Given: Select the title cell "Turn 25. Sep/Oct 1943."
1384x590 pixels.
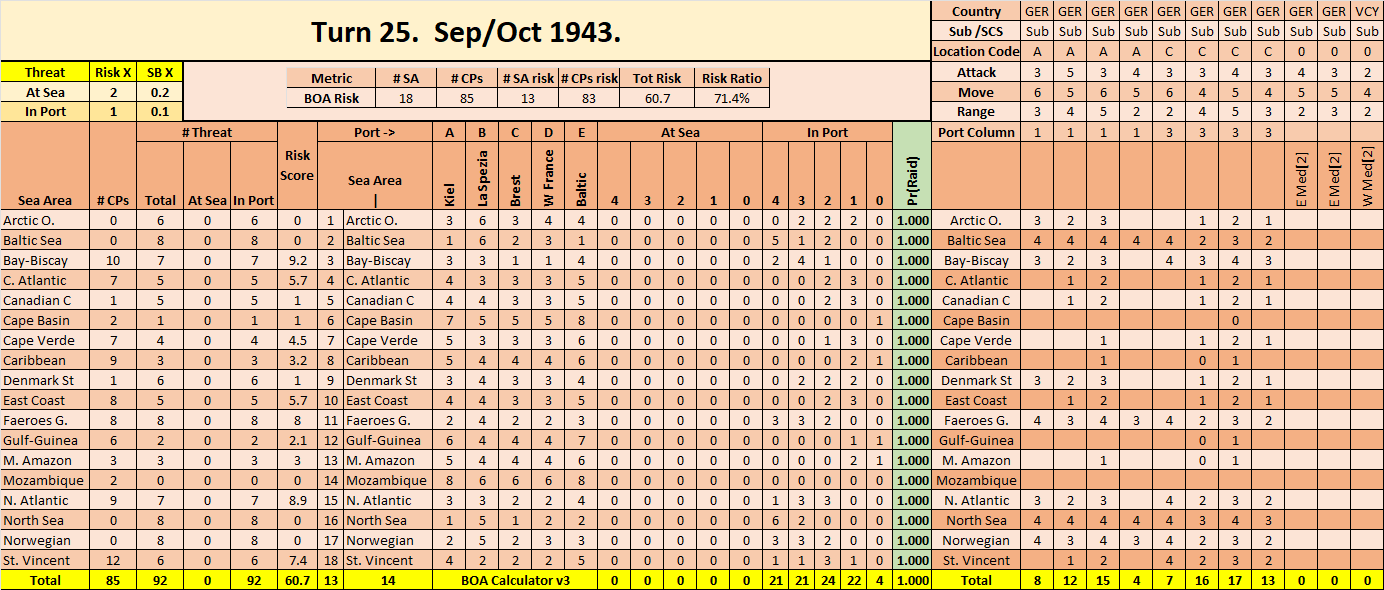Looking at the screenshot, I should pyautogui.click(x=465, y=31).
